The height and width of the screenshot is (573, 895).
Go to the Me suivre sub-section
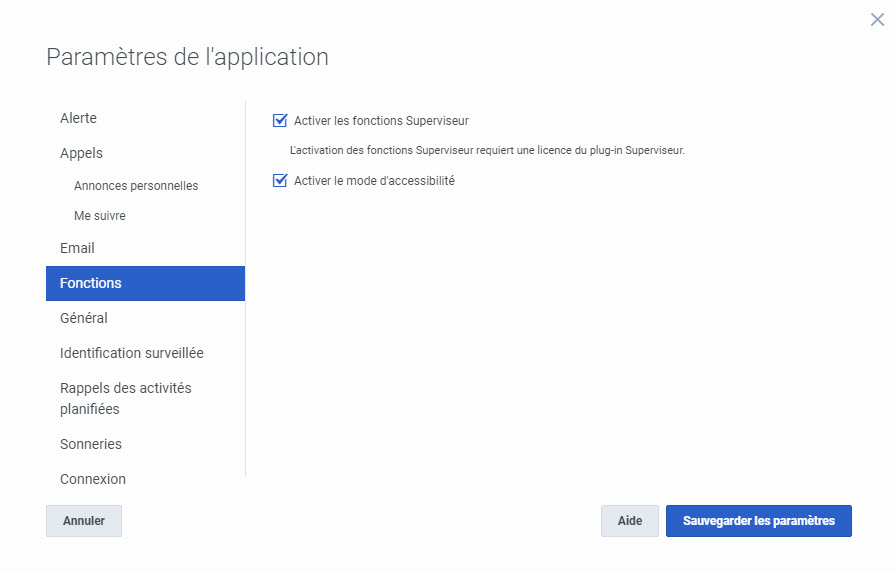tap(100, 216)
